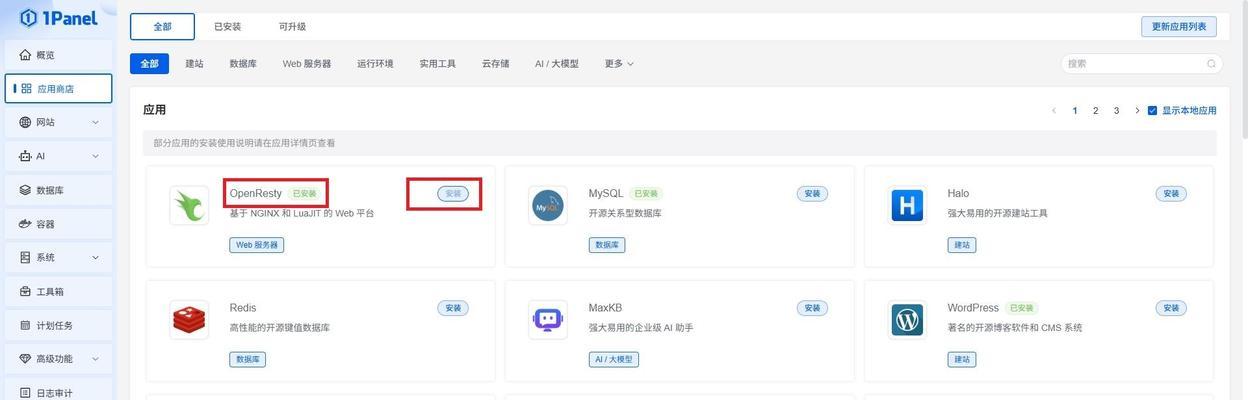Click the layers icon beside 数据库
The height and width of the screenshot is (400, 1248).
(x=25, y=190)
